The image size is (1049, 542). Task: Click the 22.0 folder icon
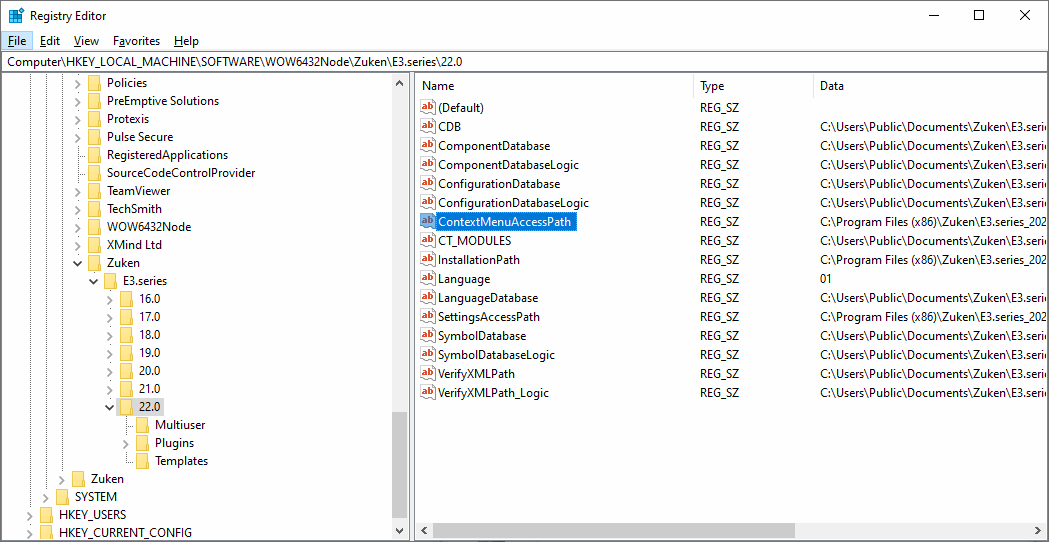(x=126, y=407)
